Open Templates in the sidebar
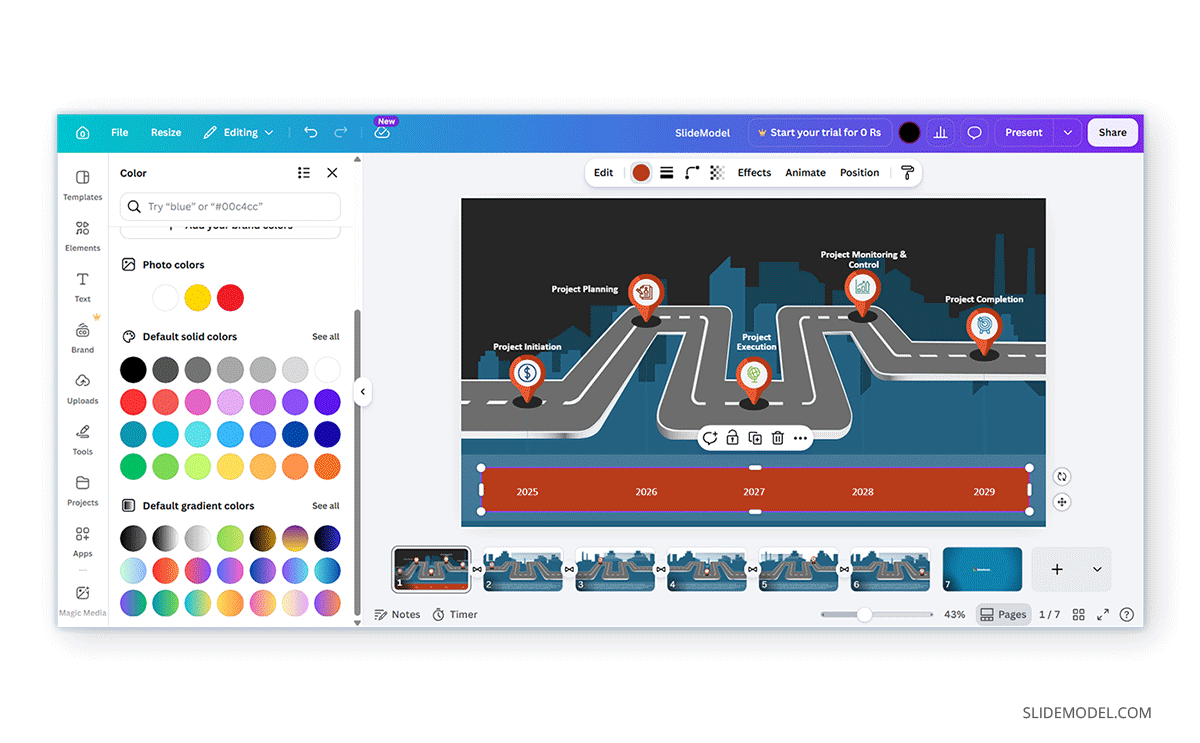Viewport: 1200px width, 743px height. coord(83,185)
